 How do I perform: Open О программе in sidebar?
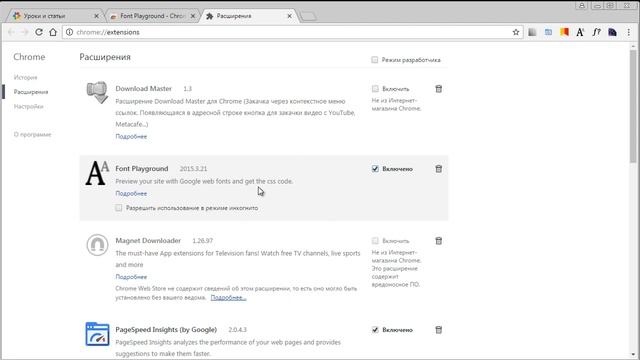coord(32,134)
